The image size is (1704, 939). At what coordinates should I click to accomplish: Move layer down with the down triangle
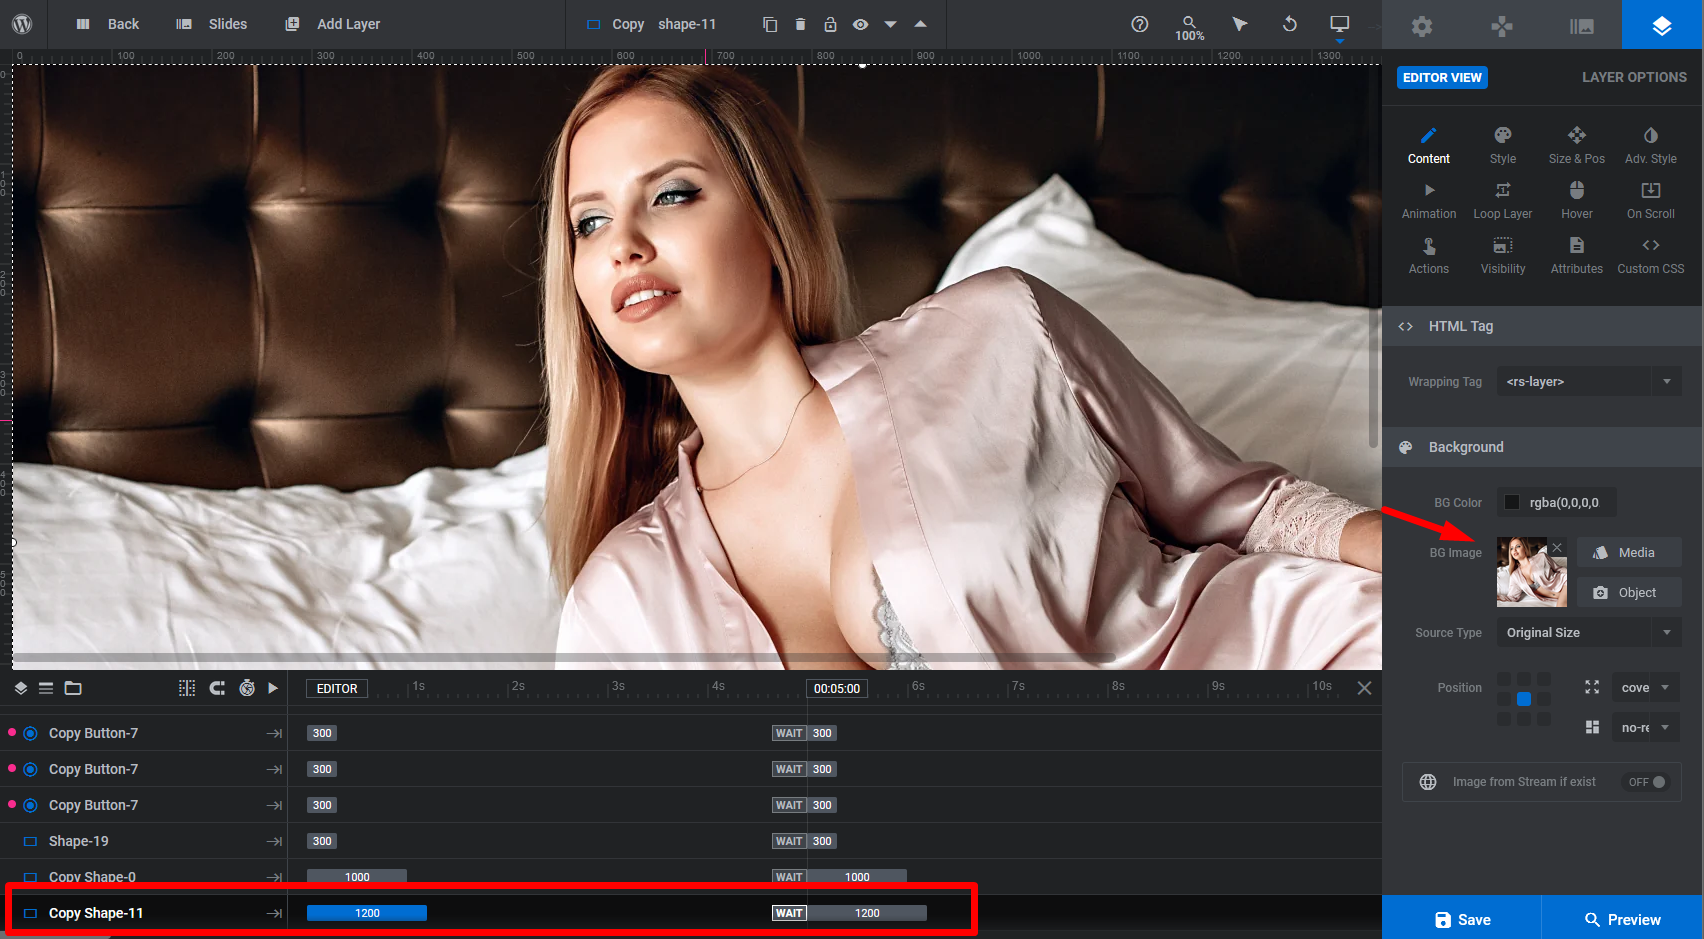890,24
